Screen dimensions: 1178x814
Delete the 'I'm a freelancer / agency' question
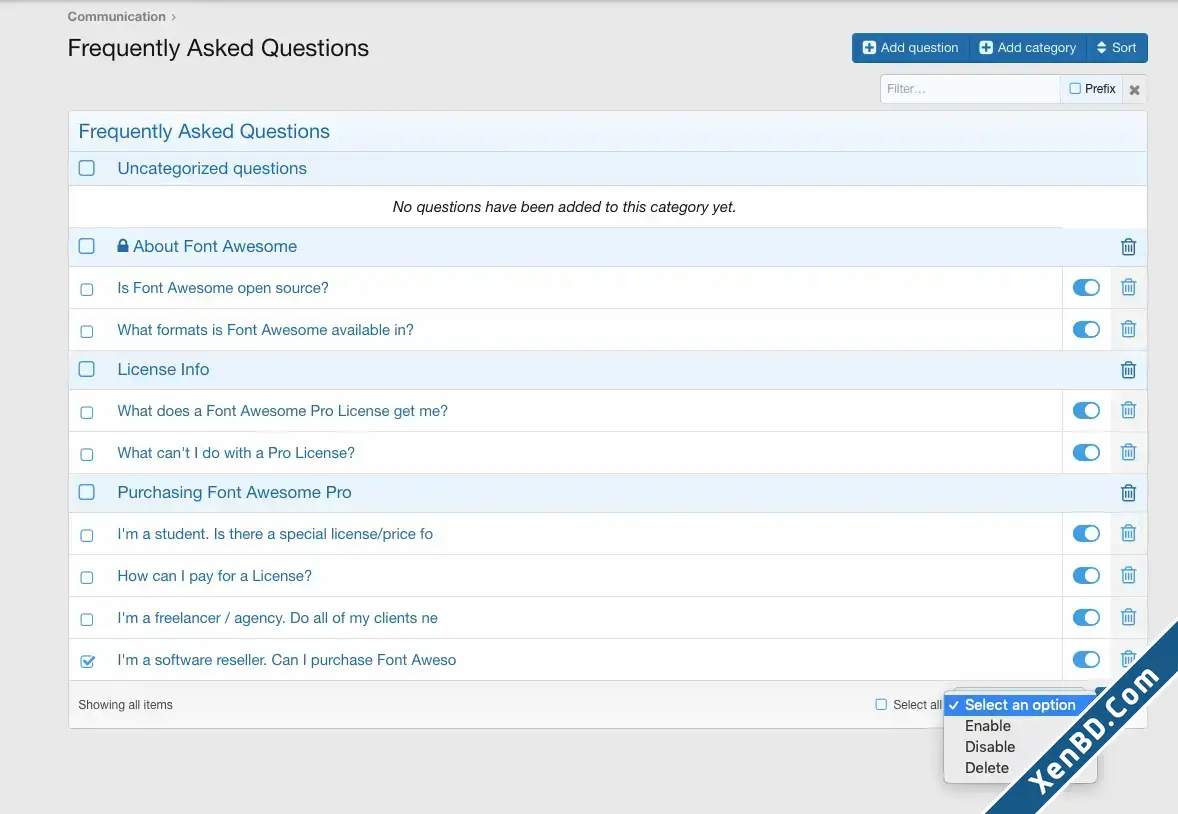(1128, 618)
